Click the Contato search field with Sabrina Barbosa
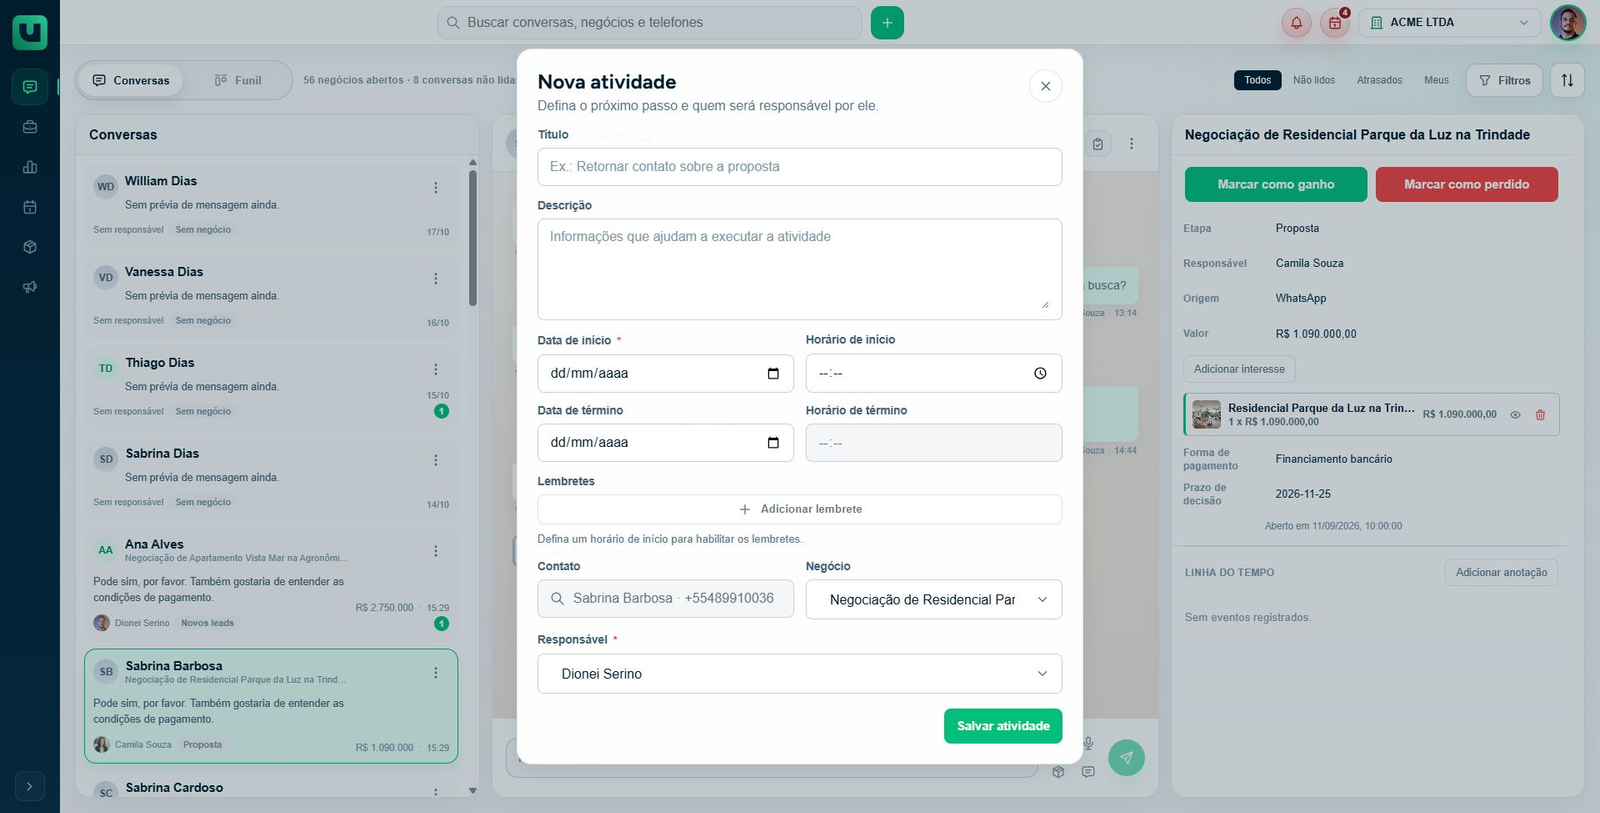The height and width of the screenshot is (813, 1600). (666, 599)
